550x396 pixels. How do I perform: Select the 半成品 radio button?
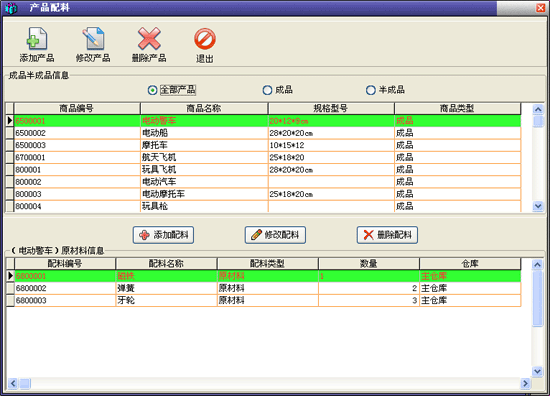pos(370,90)
